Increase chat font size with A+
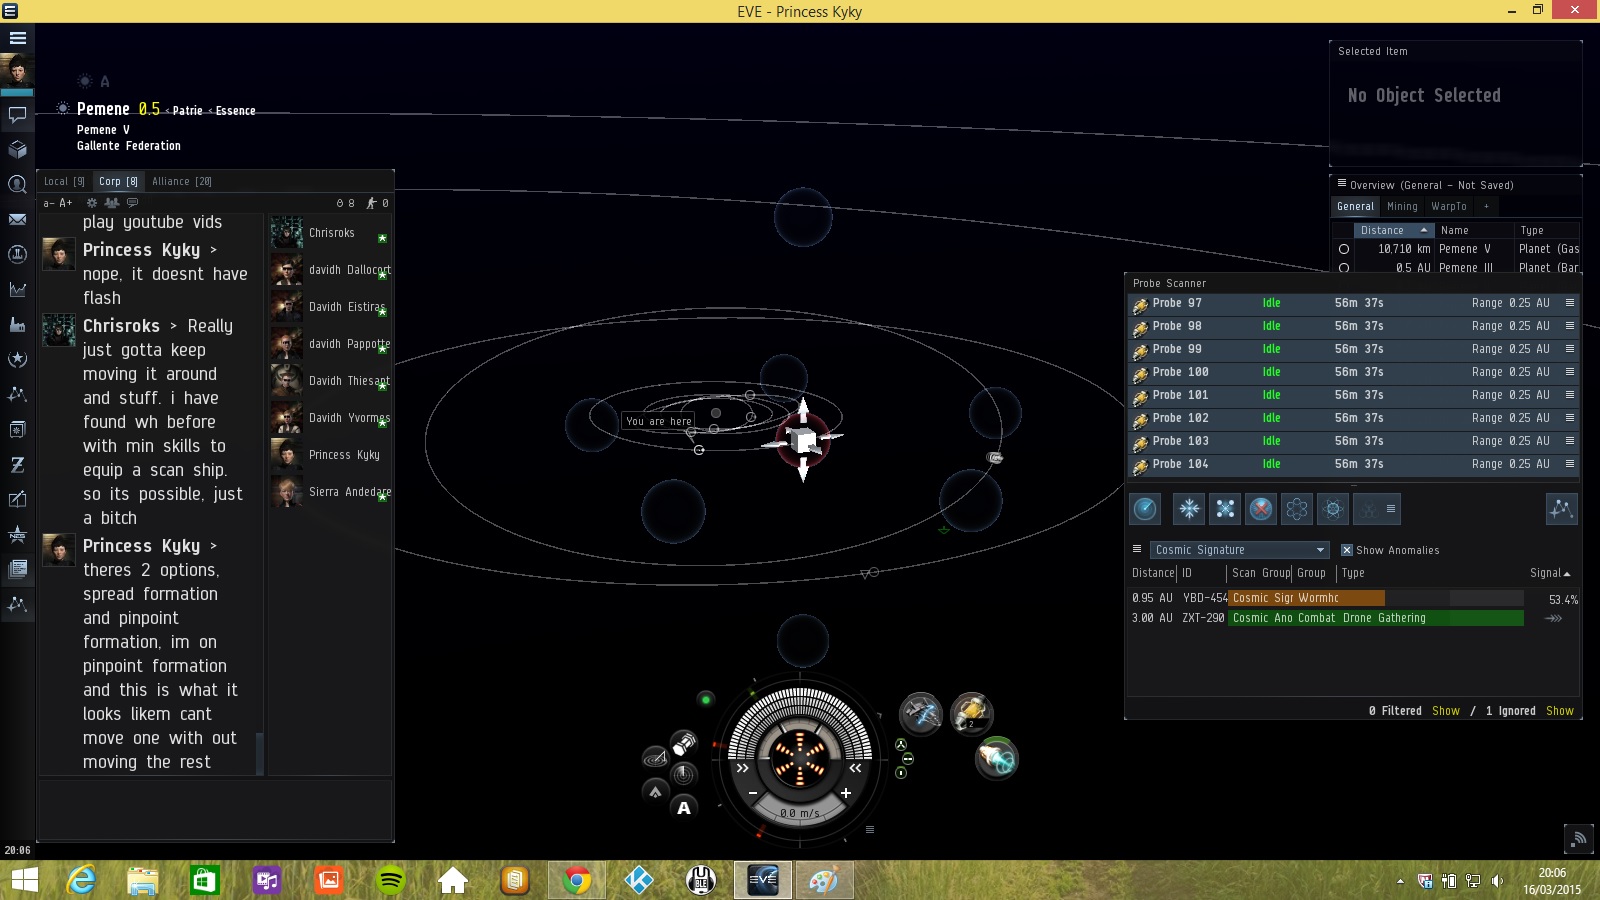Screen dimensions: 1600x900 click(66, 203)
